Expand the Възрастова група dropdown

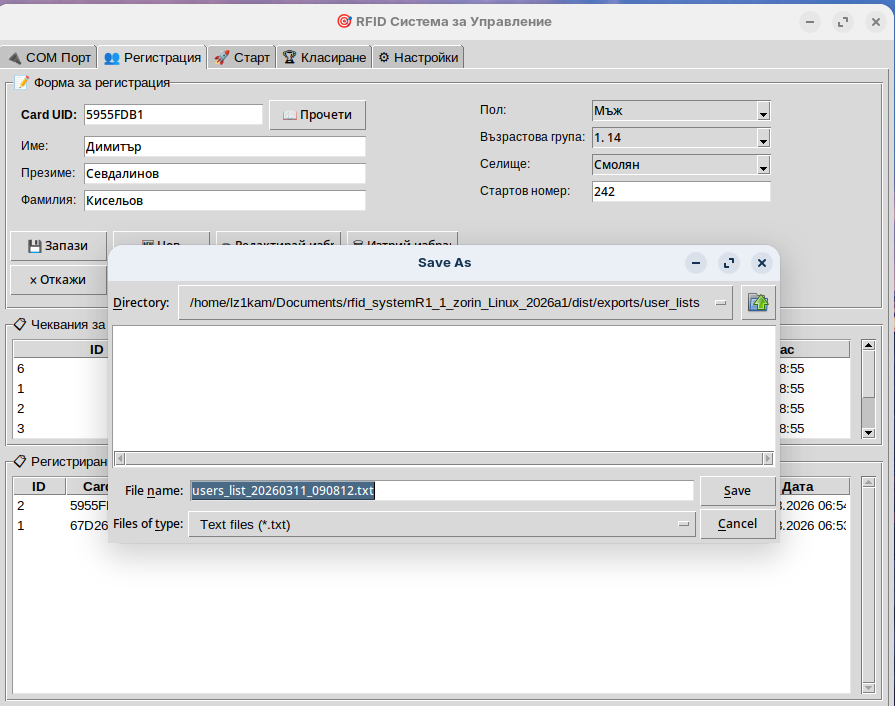[x=763, y=138]
